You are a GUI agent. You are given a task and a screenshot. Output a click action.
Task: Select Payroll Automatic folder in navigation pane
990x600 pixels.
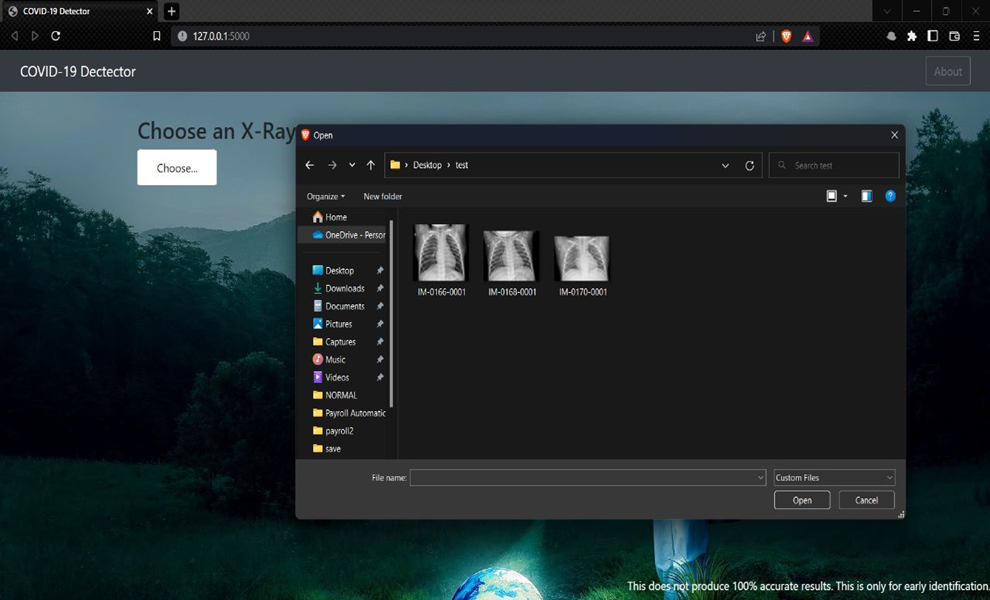coord(349,413)
